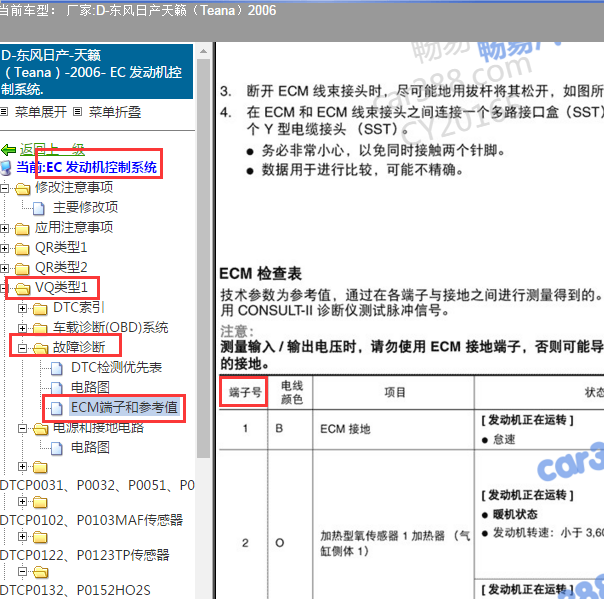The image size is (604, 599).
Task: Click the sidebar vertical scrollbar thumb
Action: 203,258
